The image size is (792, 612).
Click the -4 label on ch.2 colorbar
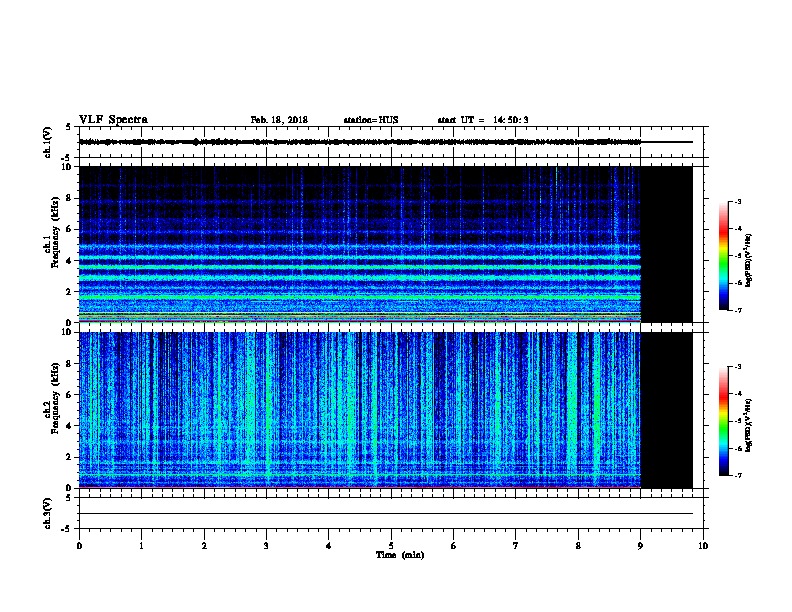coord(737,394)
